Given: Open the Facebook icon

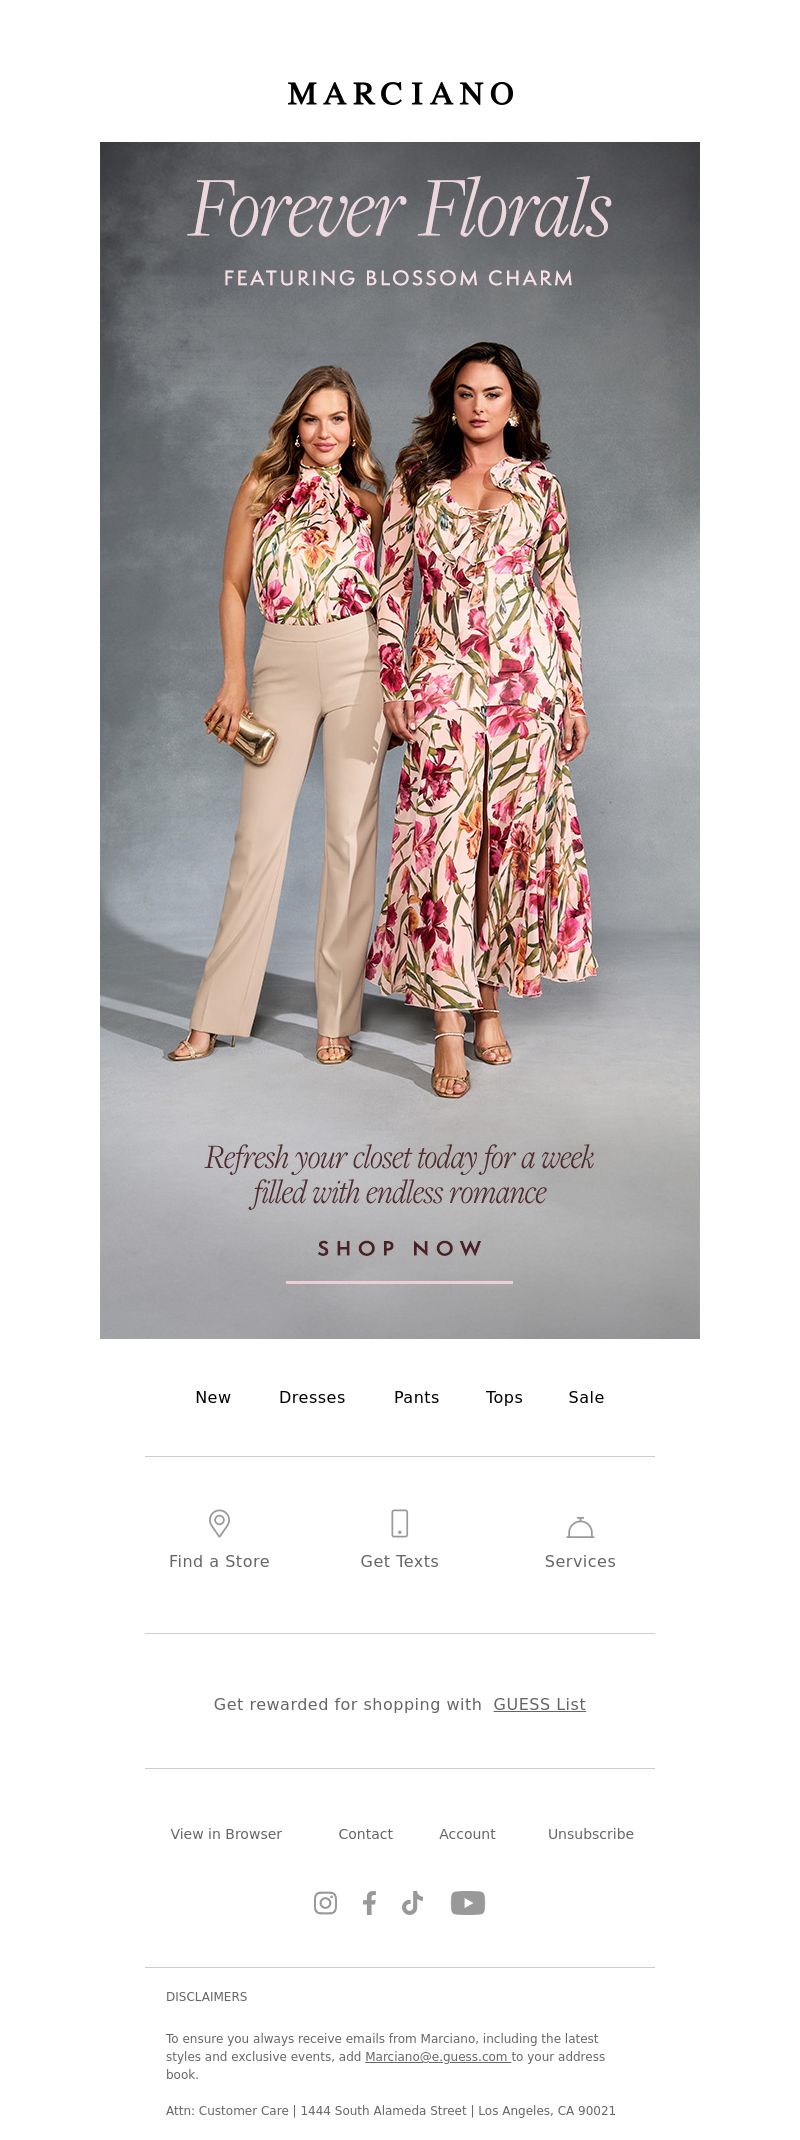Looking at the screenshot, I should point(369,1903).
